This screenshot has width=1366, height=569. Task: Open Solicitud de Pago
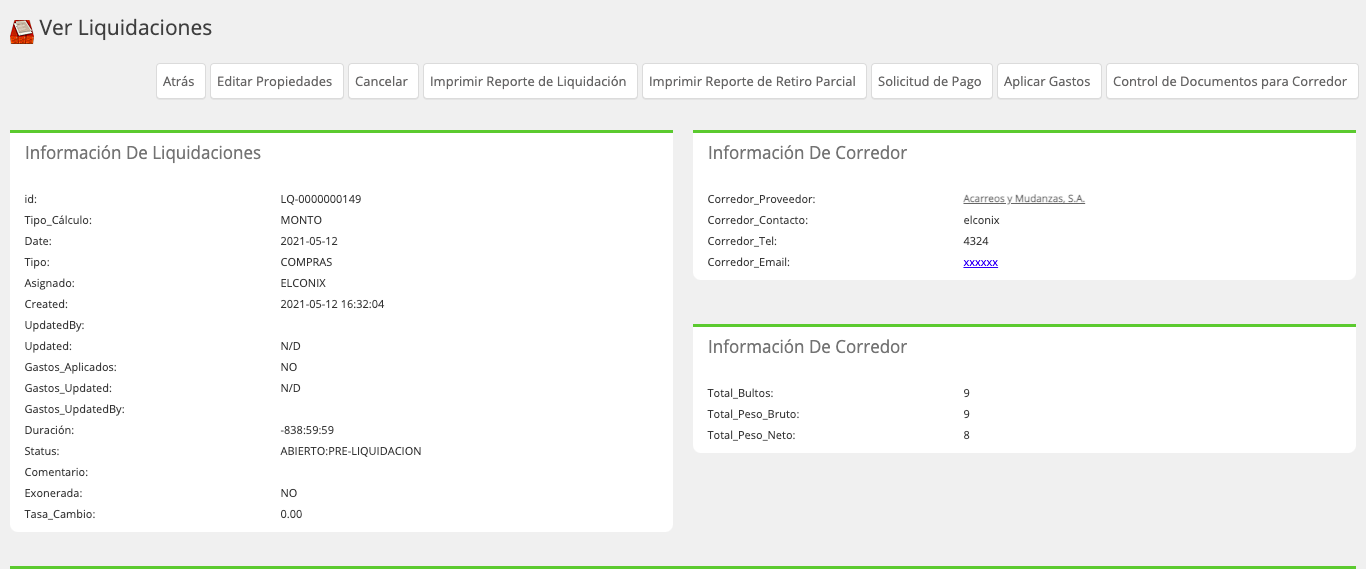click(930, 81)
